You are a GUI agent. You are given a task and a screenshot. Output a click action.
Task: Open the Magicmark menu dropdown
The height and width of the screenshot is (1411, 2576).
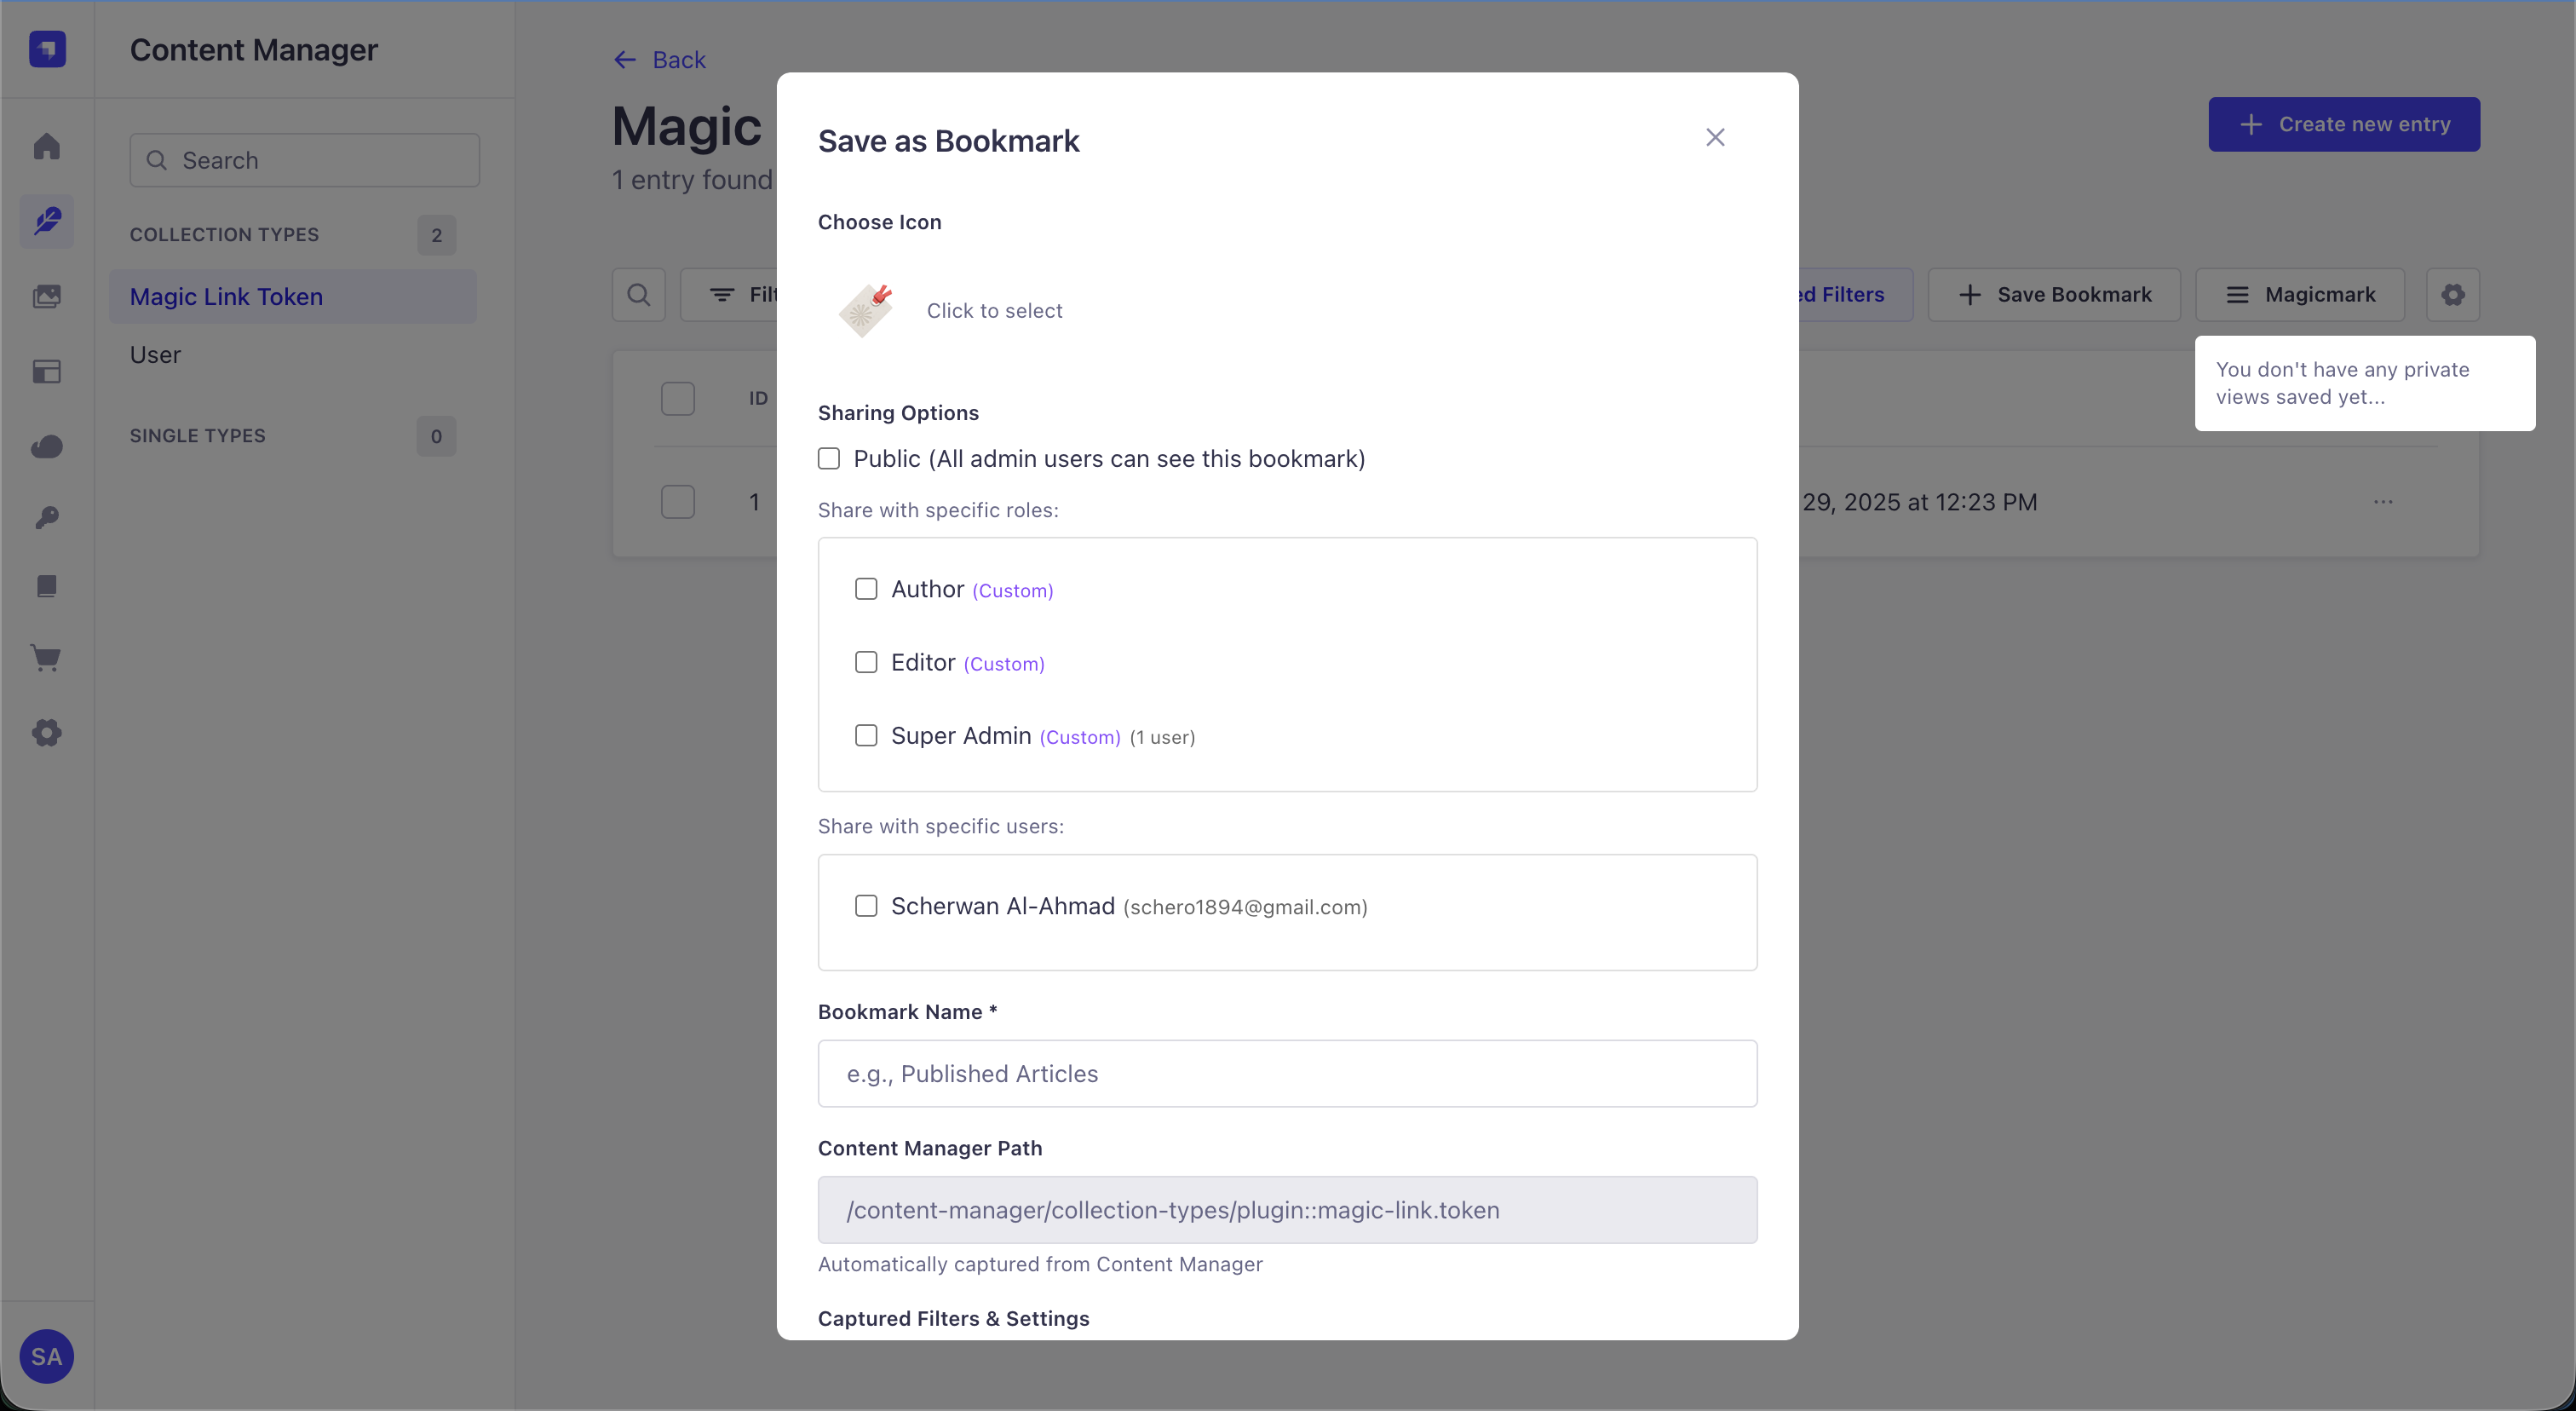point(2299,295)
